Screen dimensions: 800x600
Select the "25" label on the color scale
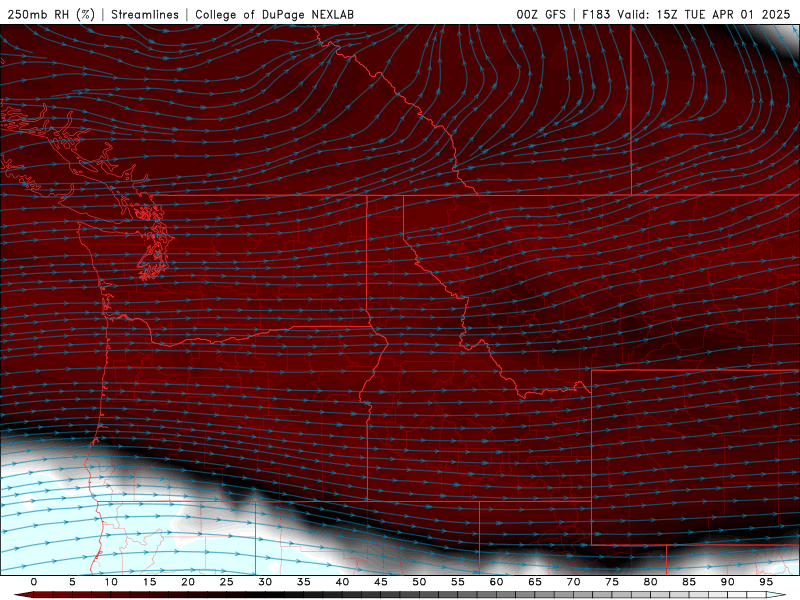227,582
